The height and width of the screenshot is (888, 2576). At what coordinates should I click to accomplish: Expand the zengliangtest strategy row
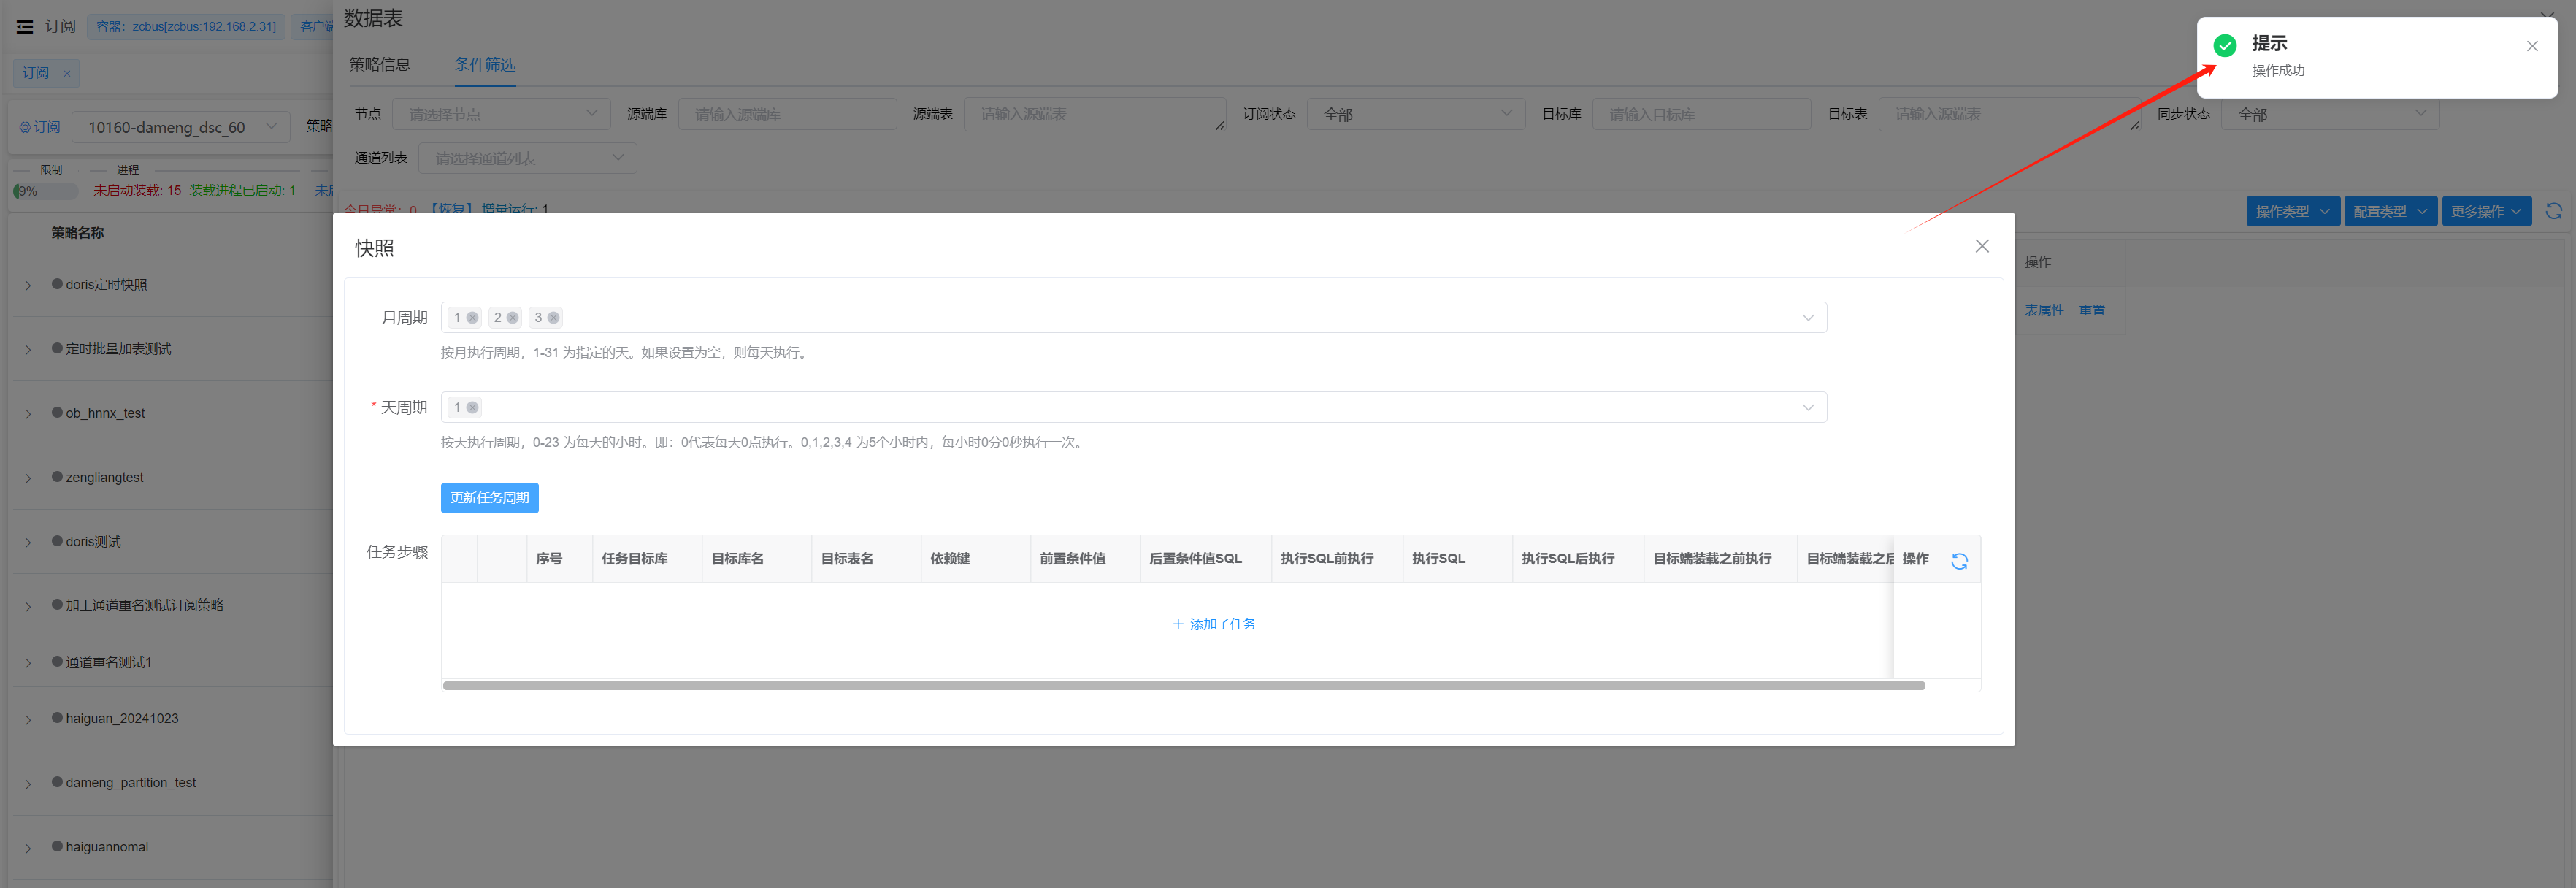point(28,478)
